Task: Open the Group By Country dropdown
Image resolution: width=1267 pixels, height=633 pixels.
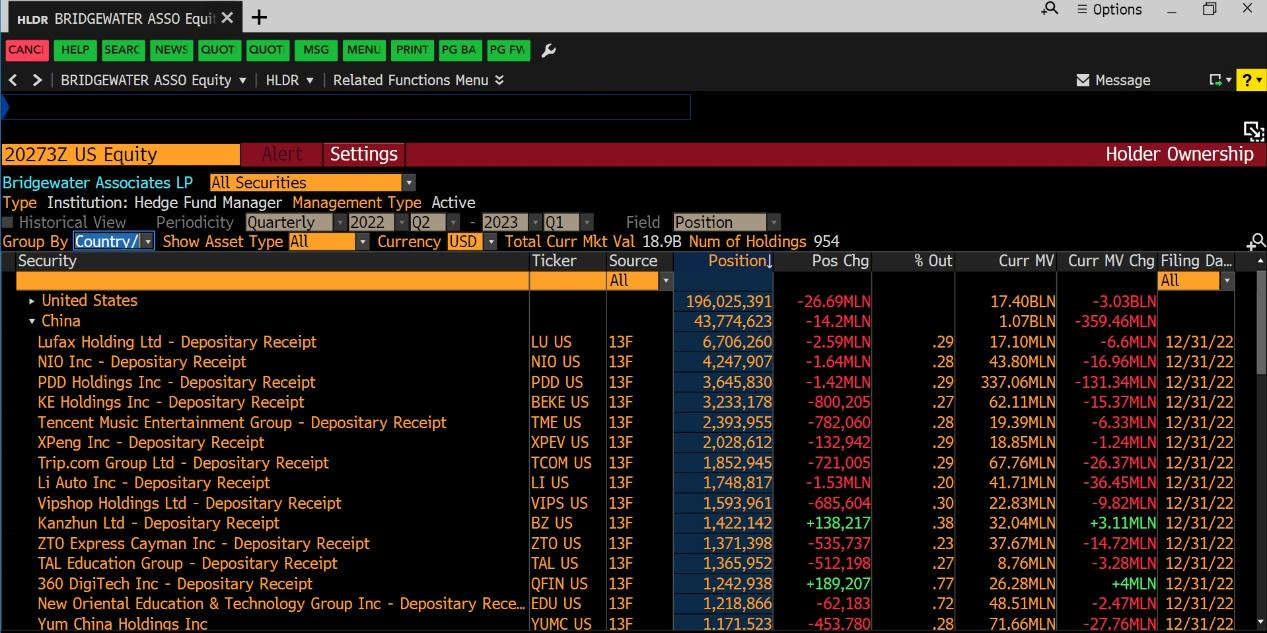Action: [114, 241]
